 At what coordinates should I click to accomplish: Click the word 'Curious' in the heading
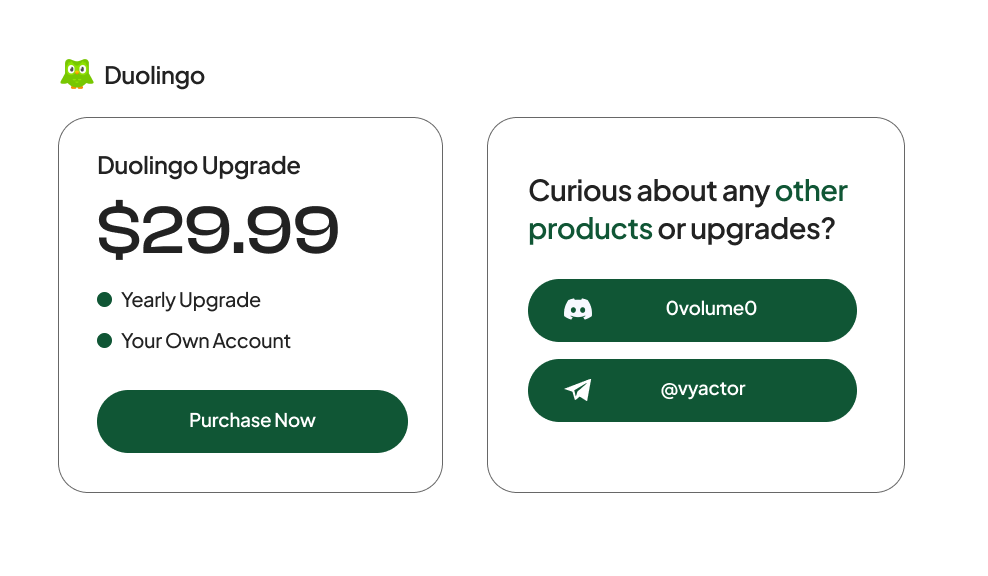tap(580, 190)
